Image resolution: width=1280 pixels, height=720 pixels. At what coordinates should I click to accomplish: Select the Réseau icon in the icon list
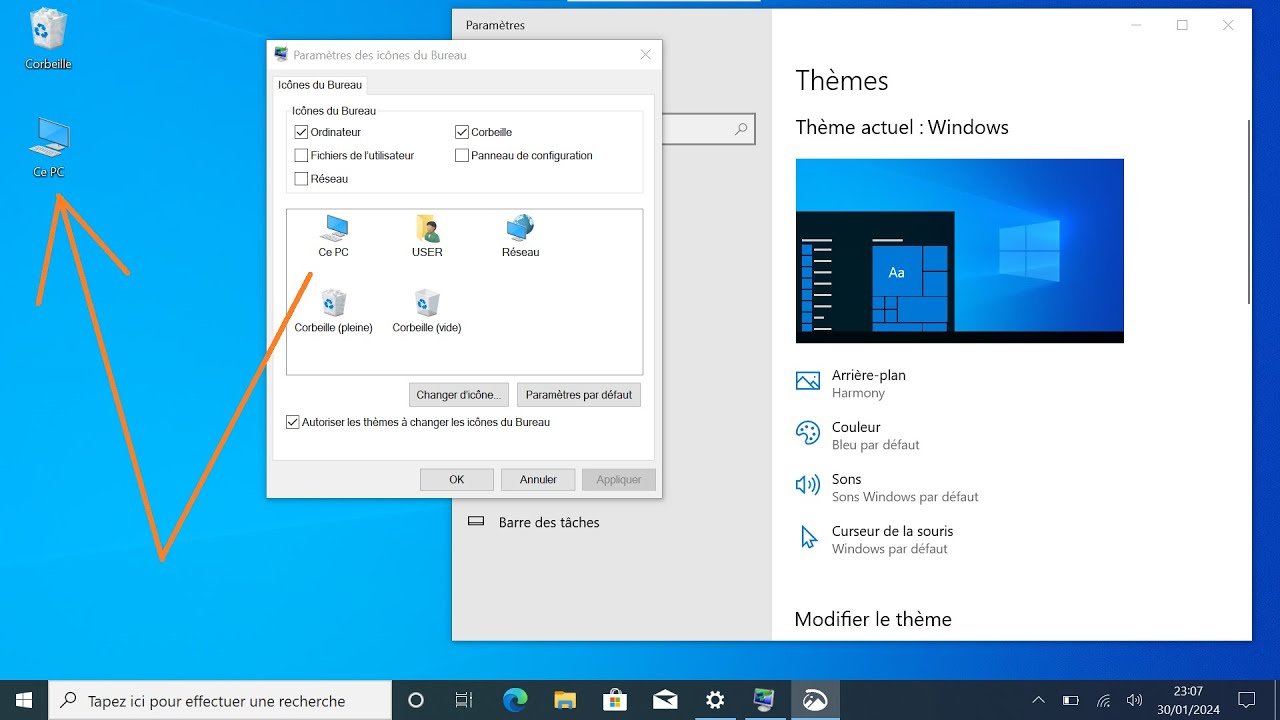520,236
